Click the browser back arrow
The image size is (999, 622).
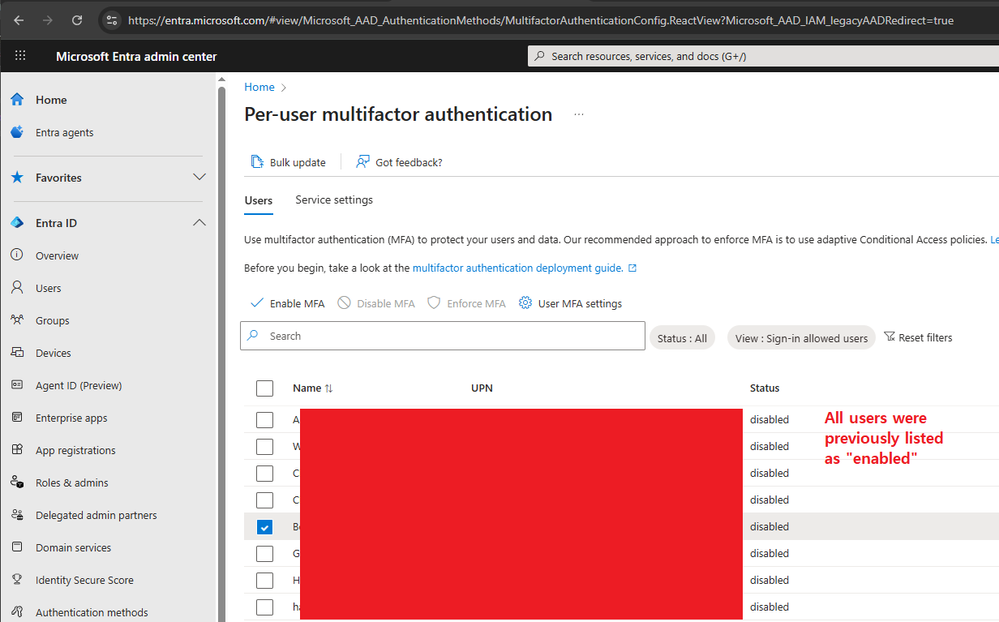pyautogui.click(x=18, y=20)
